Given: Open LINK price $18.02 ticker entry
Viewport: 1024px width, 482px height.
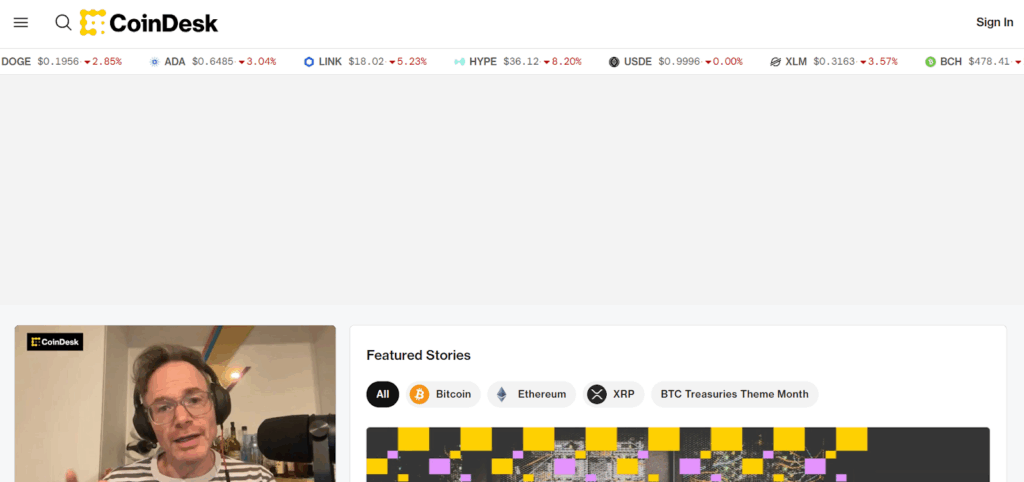Looking at the screenshot, I should pyautogui.click(x=365, y=62).
